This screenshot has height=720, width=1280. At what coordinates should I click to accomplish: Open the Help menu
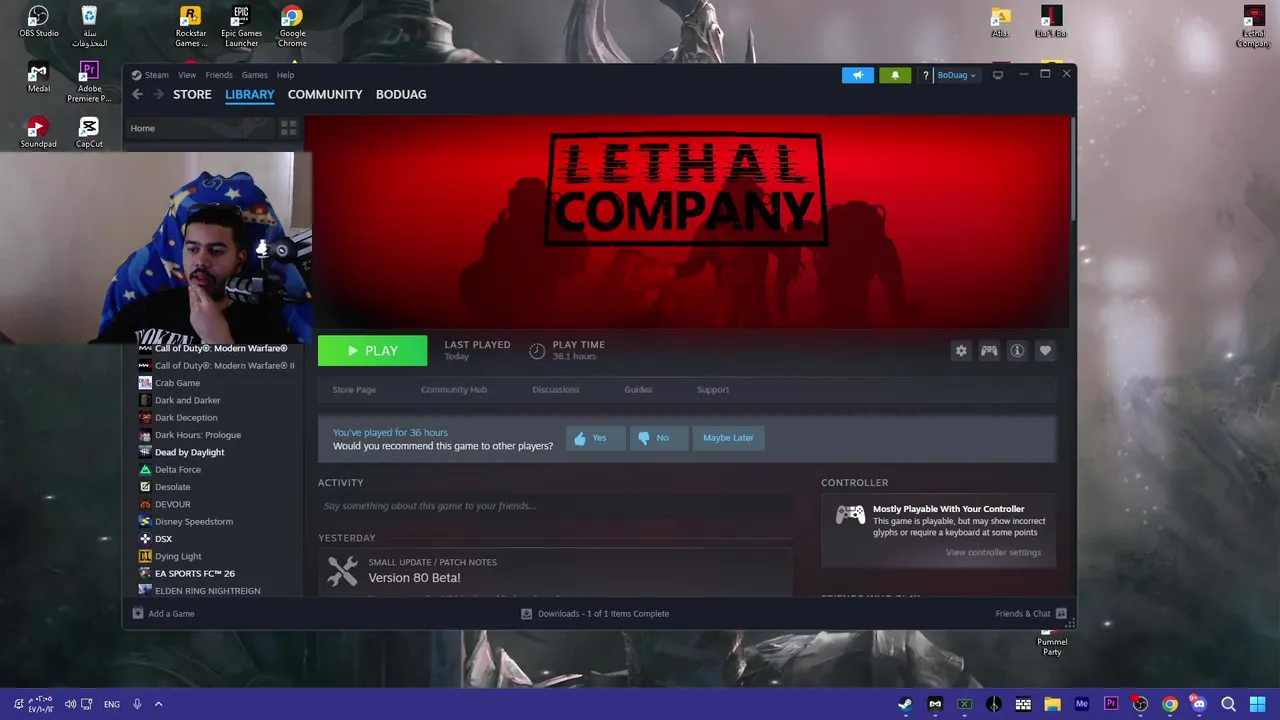pyautogui.click(x=285, y=75)
